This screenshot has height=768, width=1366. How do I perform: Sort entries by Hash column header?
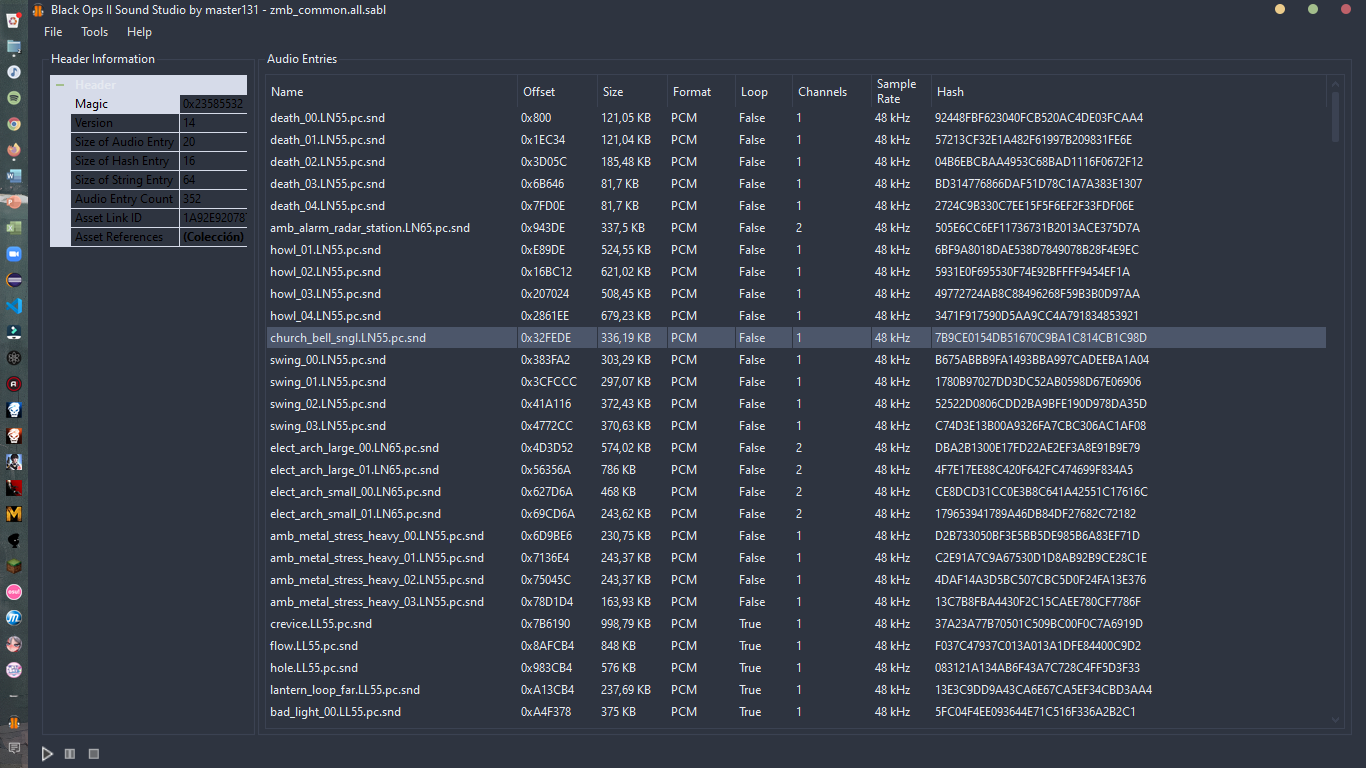(1129, 92)
